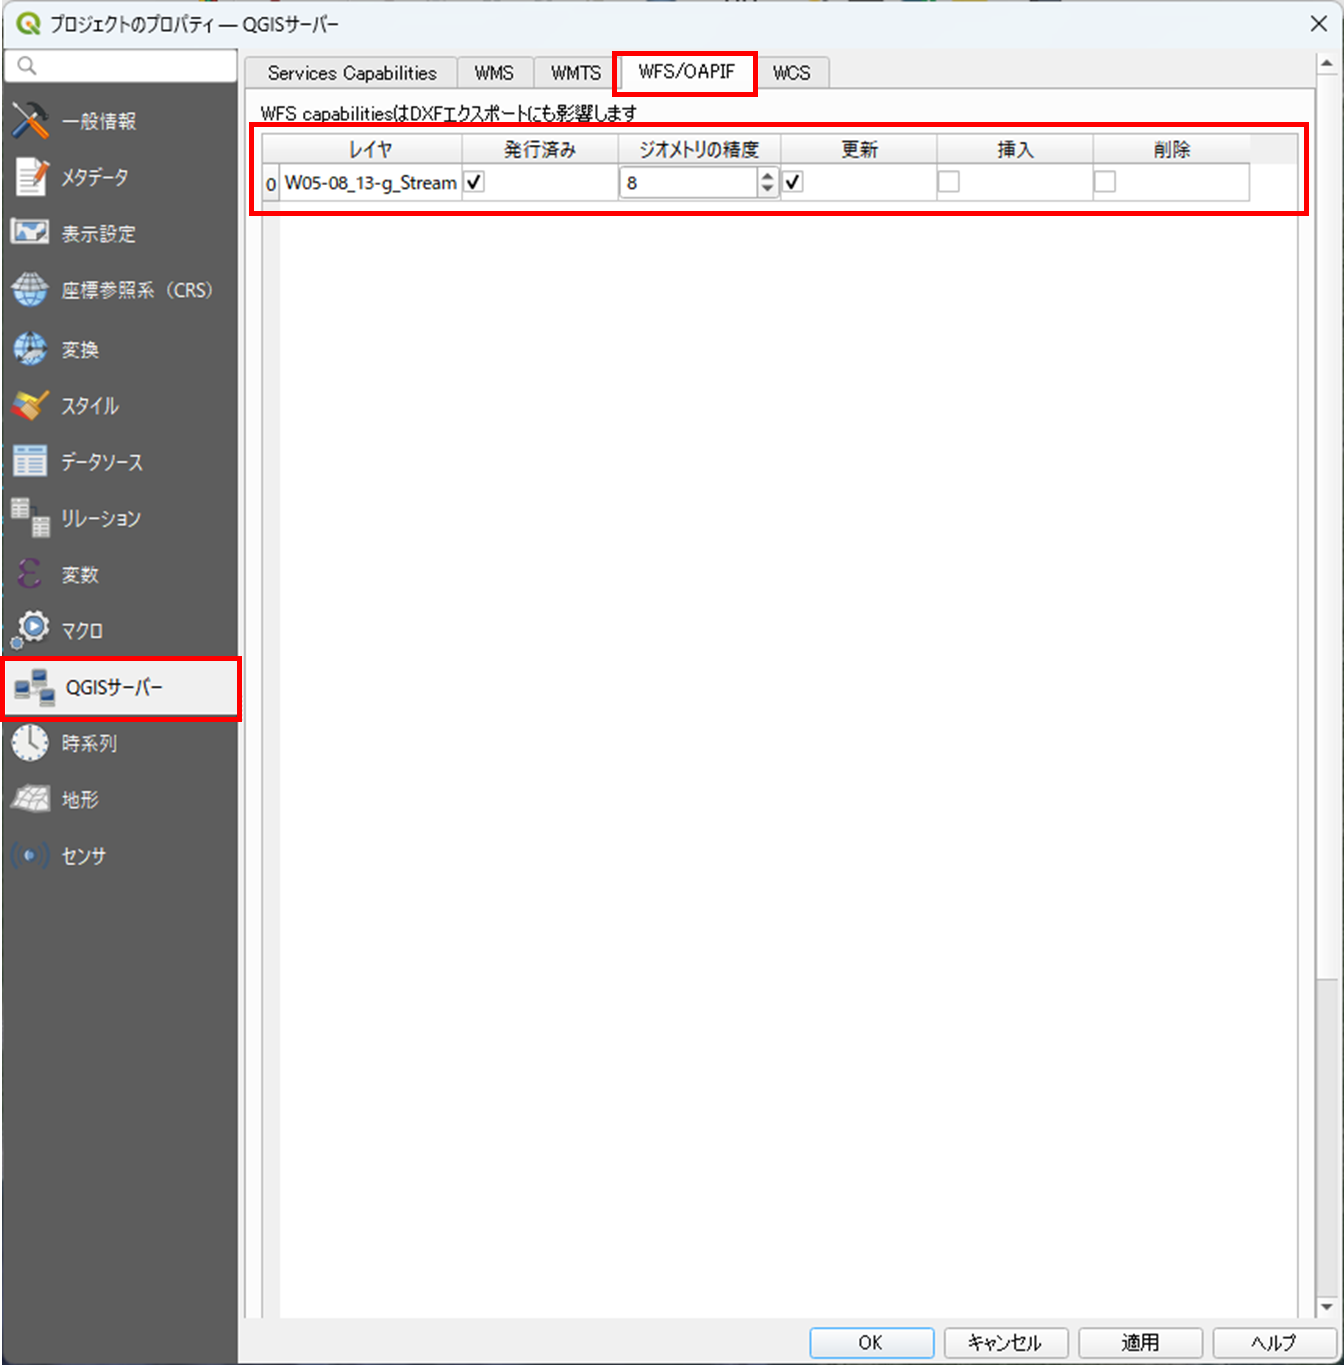Open the 時系列 (Temporal) settings section
The image size is (1344, 1365).
(x=88, y=743)
